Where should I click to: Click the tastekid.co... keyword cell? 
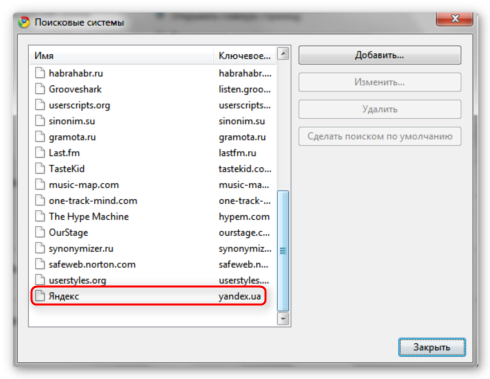coord(245,169)
